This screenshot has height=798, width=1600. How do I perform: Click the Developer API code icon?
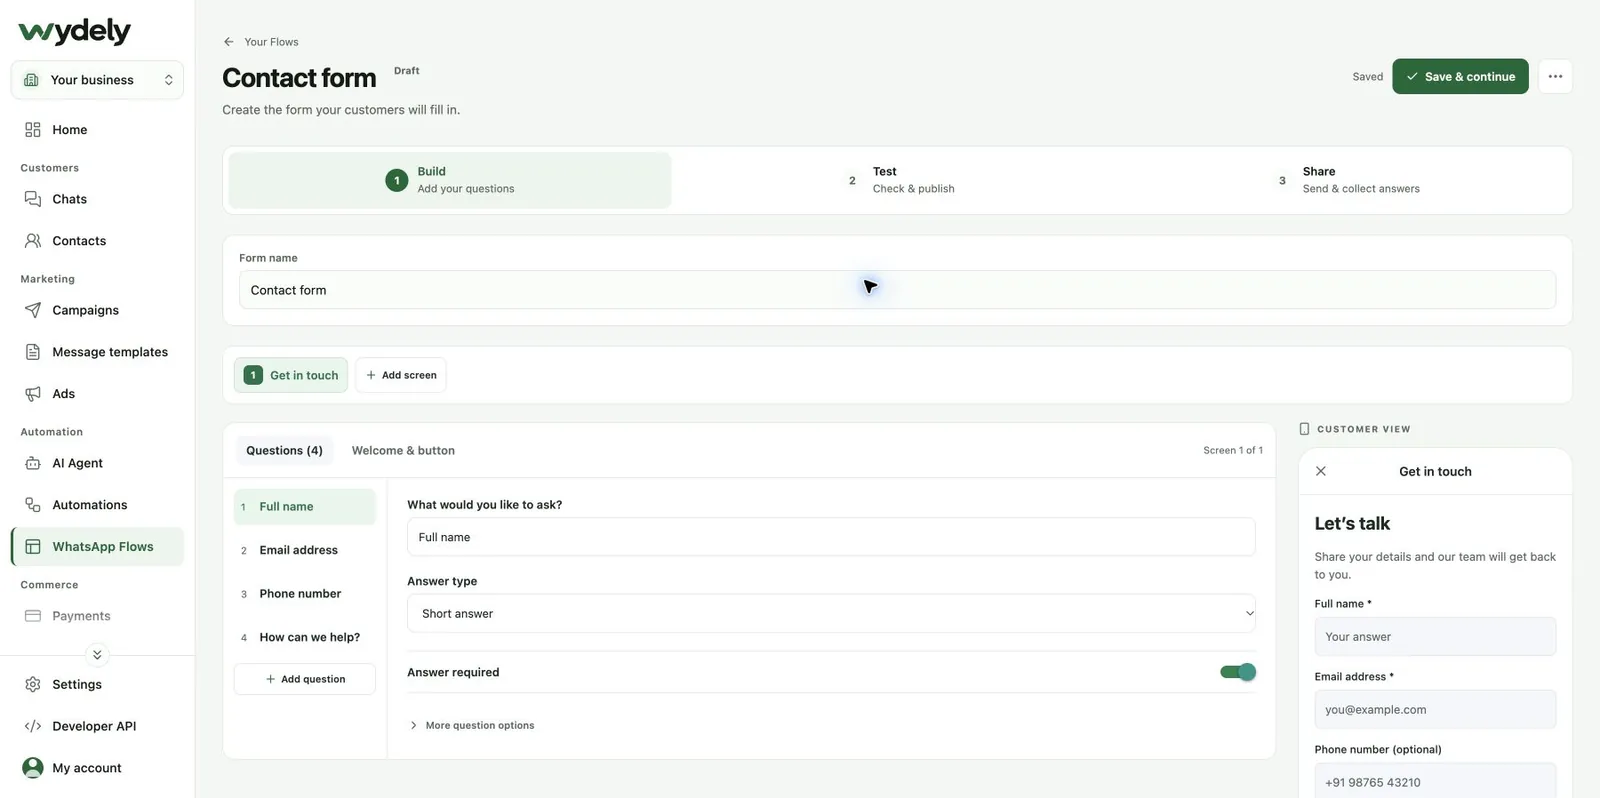pos(33,726)
